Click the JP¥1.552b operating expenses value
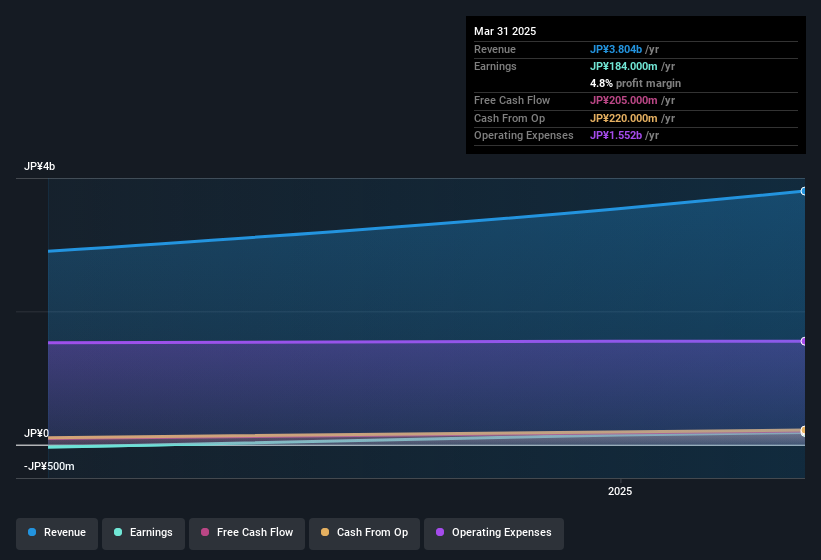821x560 pixels. tap(616, 136)
